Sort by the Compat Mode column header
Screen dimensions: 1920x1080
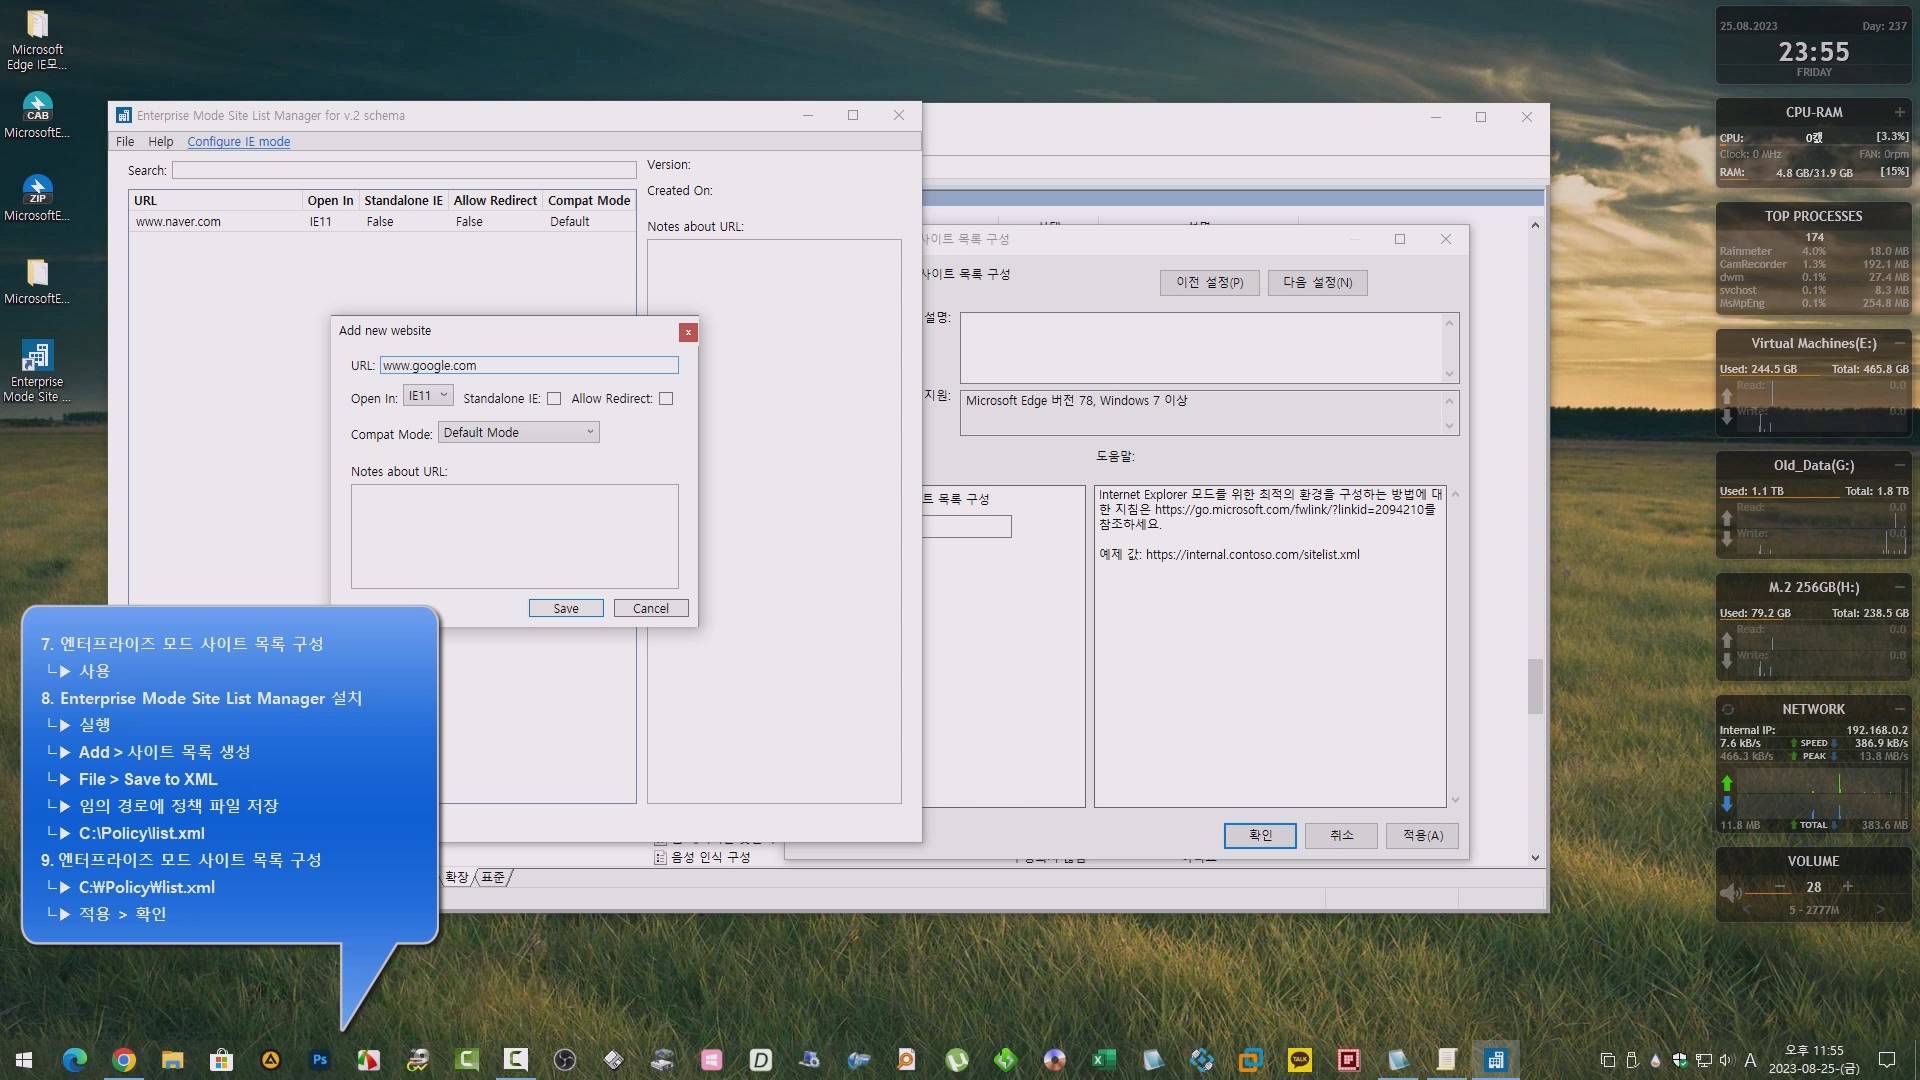pyautogui.click(x=589, y=200)
